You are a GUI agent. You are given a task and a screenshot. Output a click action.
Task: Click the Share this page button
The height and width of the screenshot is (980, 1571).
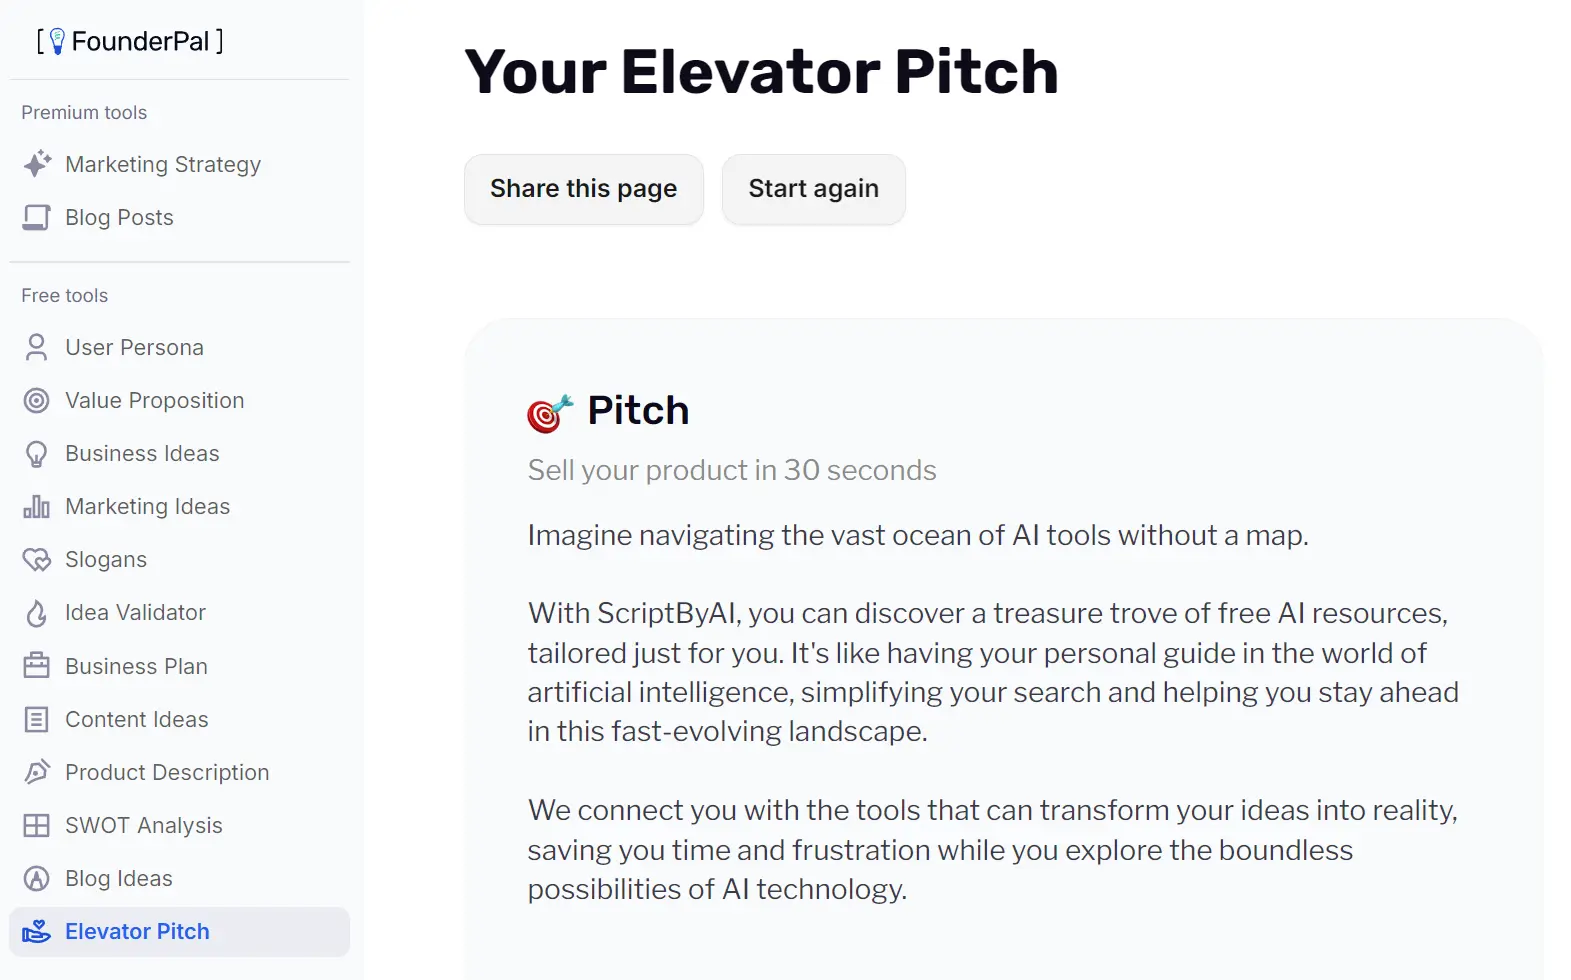click(583, 189)
